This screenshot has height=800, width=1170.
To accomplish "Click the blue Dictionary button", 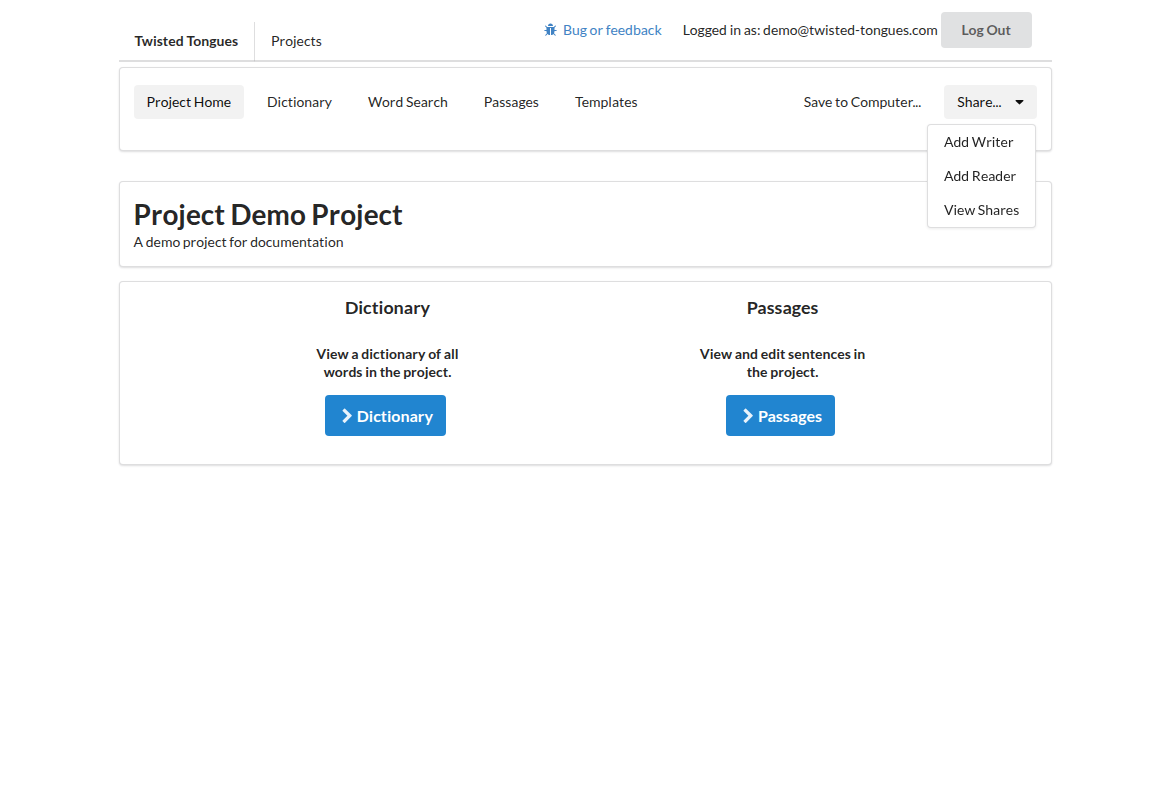I will point(385,416).
